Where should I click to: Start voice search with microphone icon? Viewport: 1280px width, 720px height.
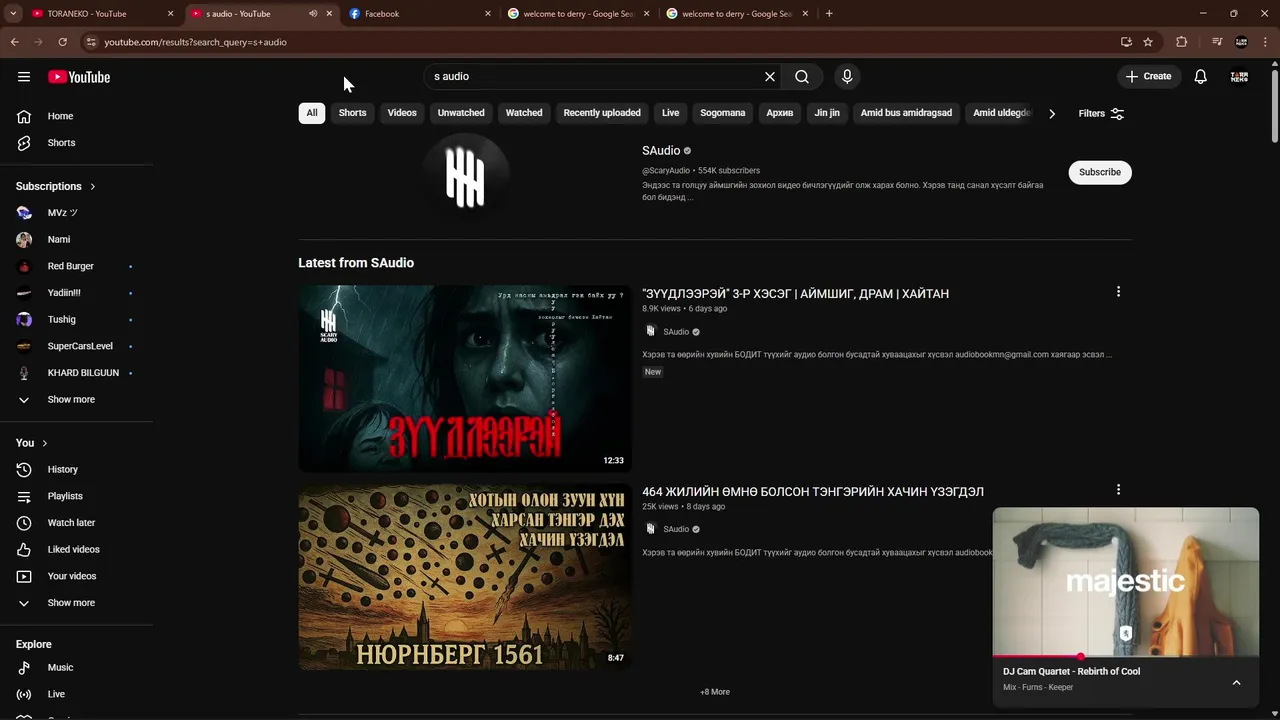point(847,77)
